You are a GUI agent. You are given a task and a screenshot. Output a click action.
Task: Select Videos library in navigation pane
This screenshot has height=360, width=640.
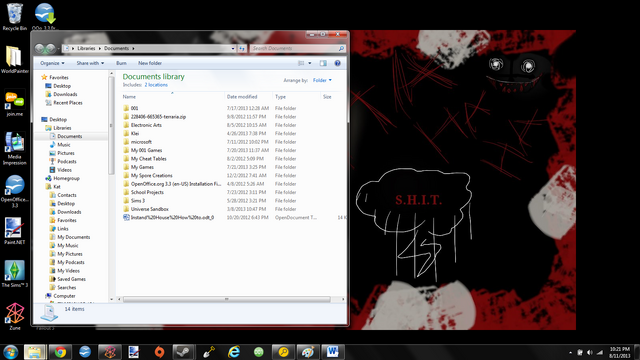[x=64, y=170]
